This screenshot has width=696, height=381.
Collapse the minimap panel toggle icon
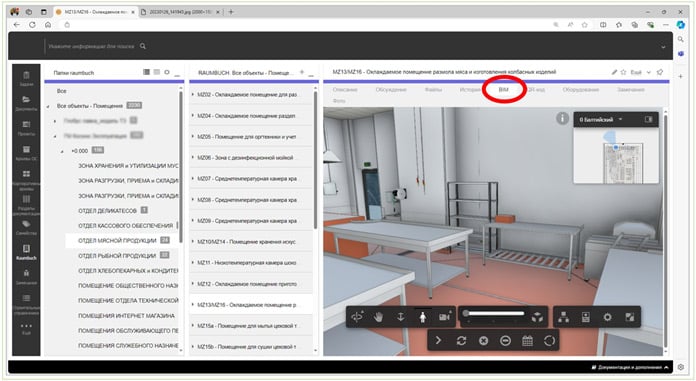649,119
